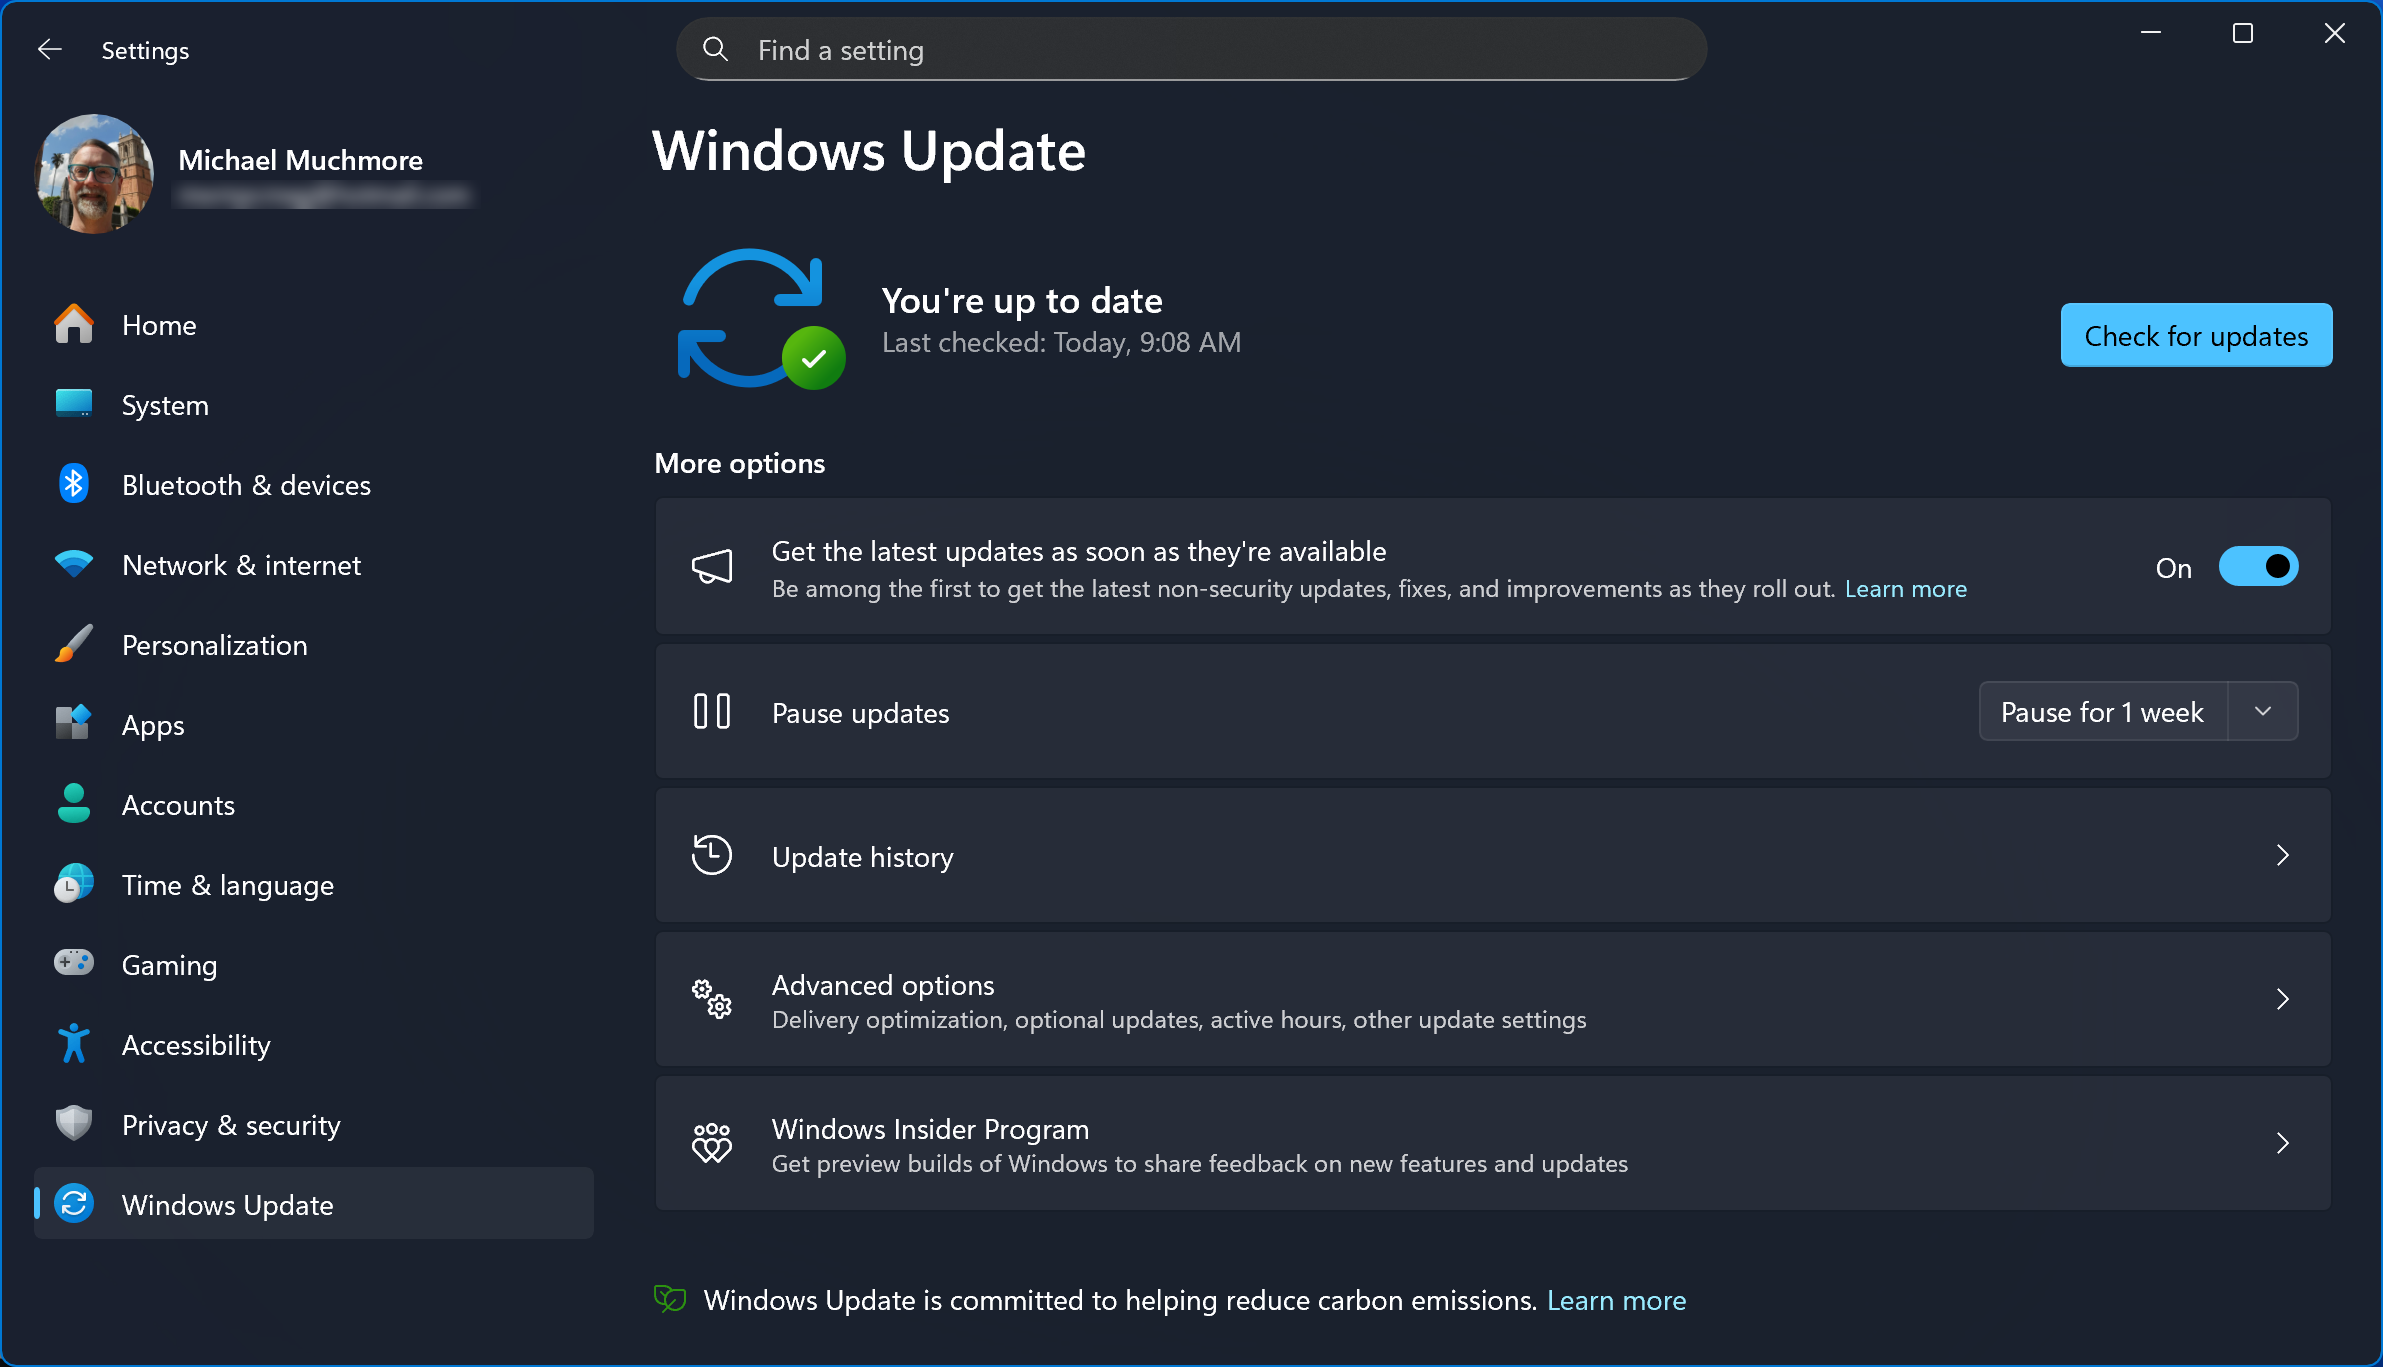Click the Learn more carbon emissions link

(1616, 1300)
